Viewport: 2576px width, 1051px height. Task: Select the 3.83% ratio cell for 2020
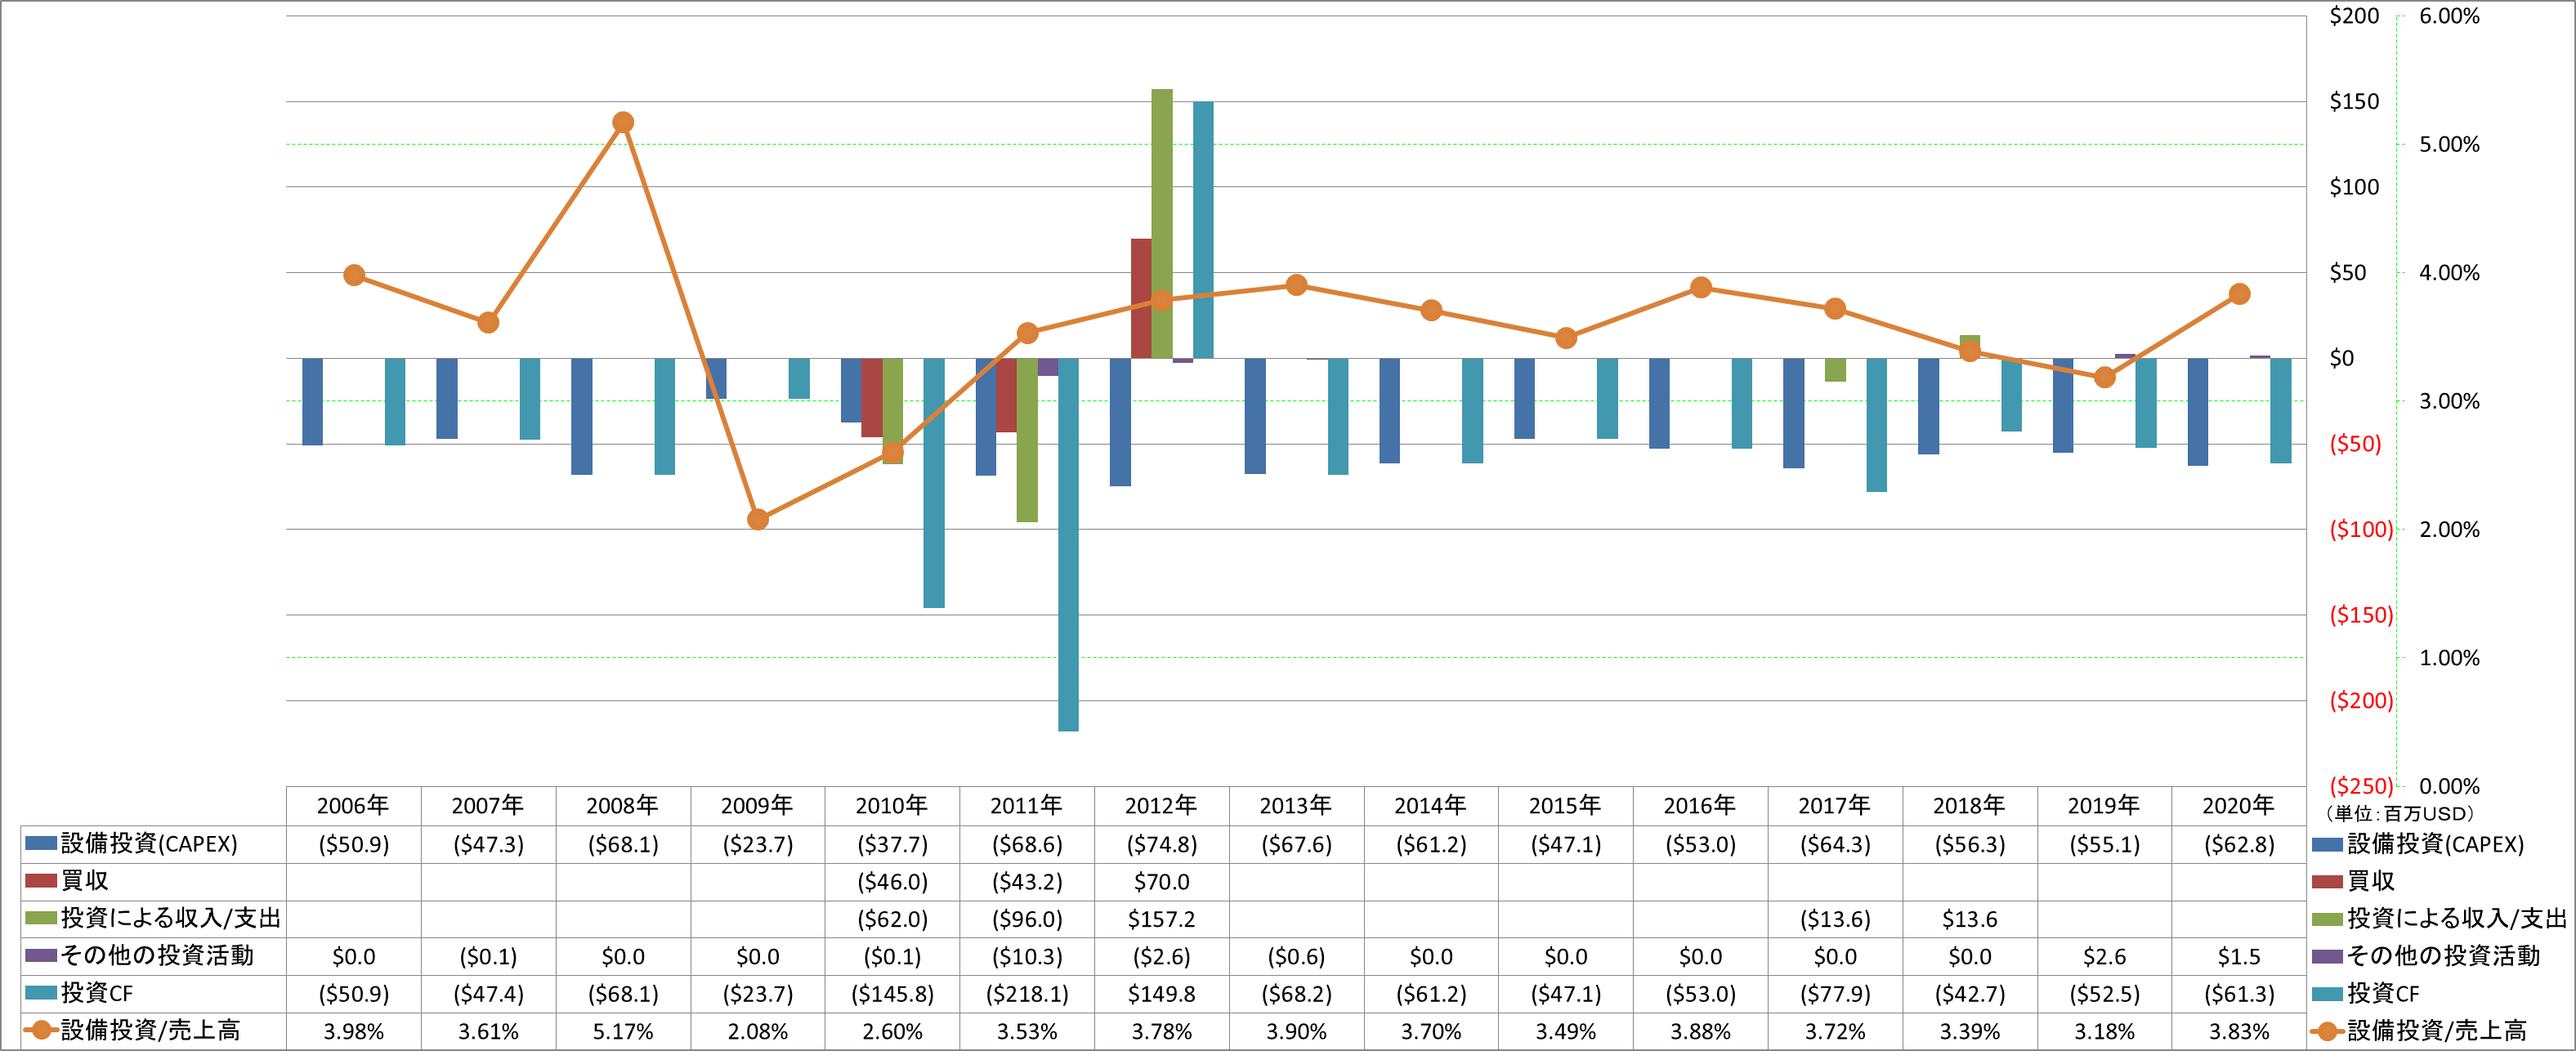pyautogui.click(x=2239, y=1031)
